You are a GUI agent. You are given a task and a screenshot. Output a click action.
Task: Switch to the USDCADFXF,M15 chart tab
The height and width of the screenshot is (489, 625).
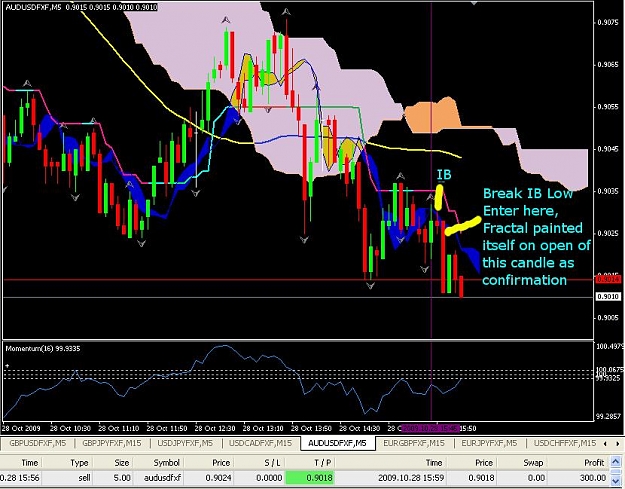[x=260, y=443]
